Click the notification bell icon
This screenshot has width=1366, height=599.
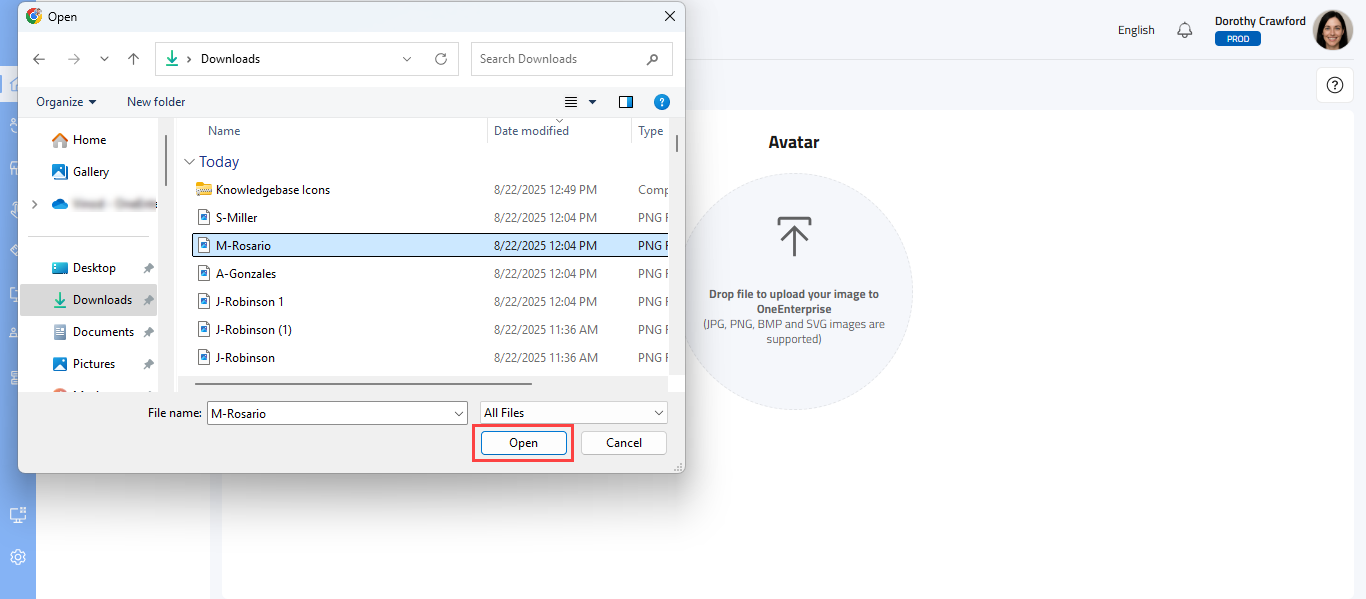(1185, 30)
